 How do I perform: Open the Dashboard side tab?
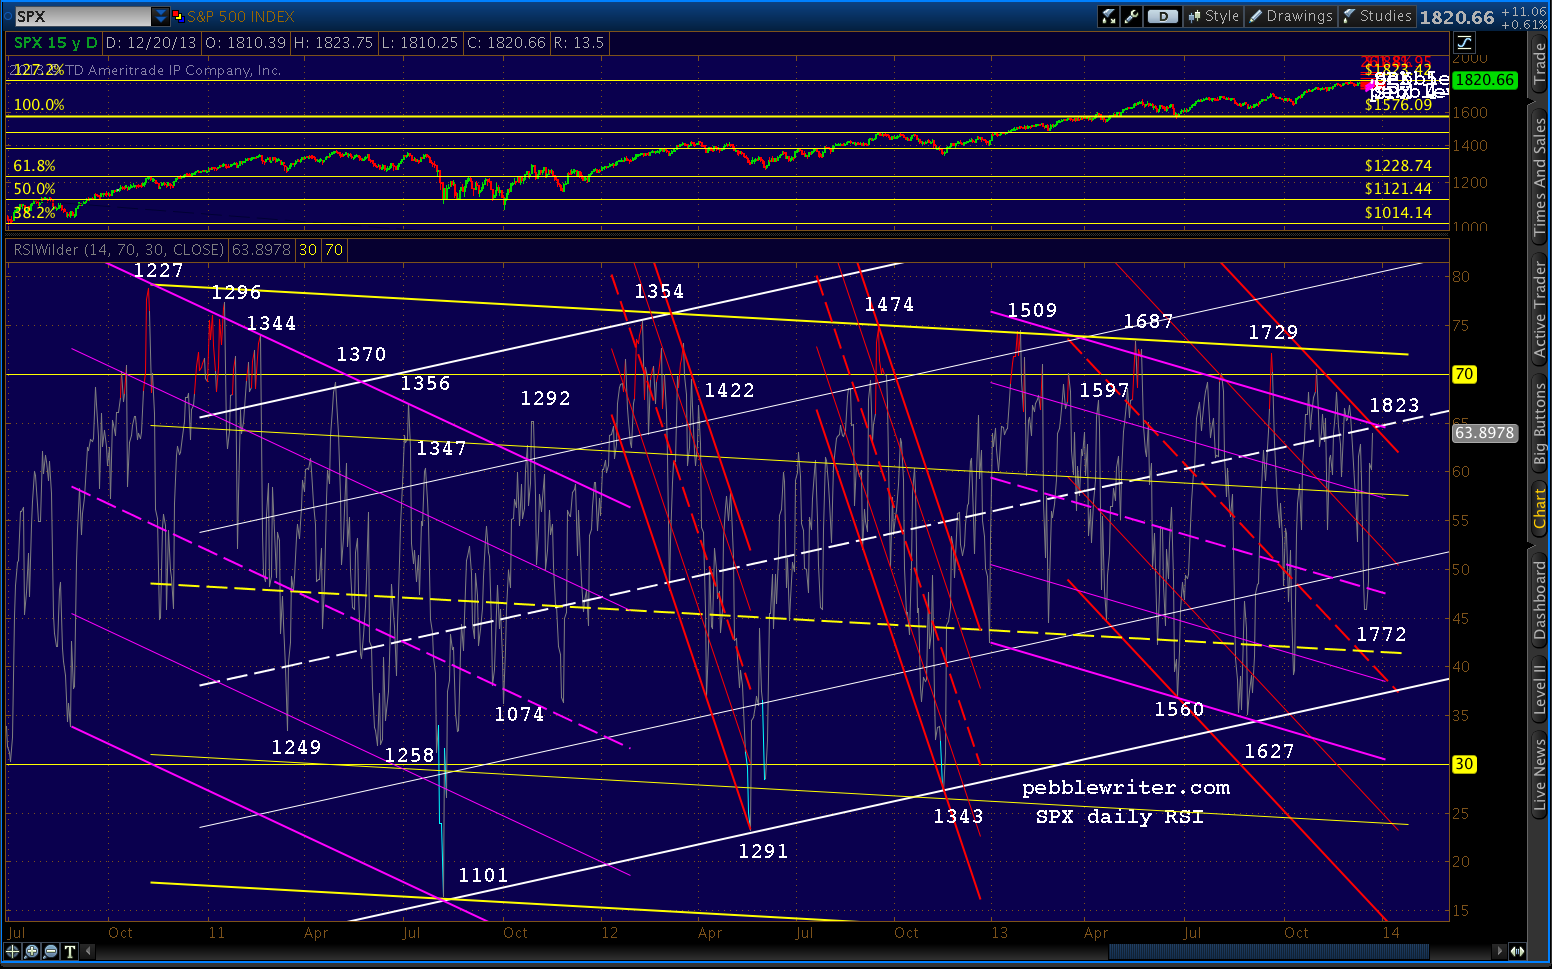[x=1540, y=600]
